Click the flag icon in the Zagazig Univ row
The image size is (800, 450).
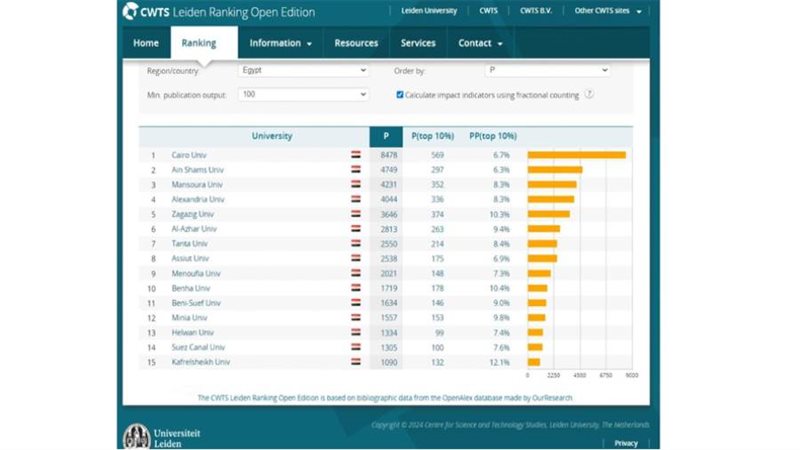[x=356, y=214]
